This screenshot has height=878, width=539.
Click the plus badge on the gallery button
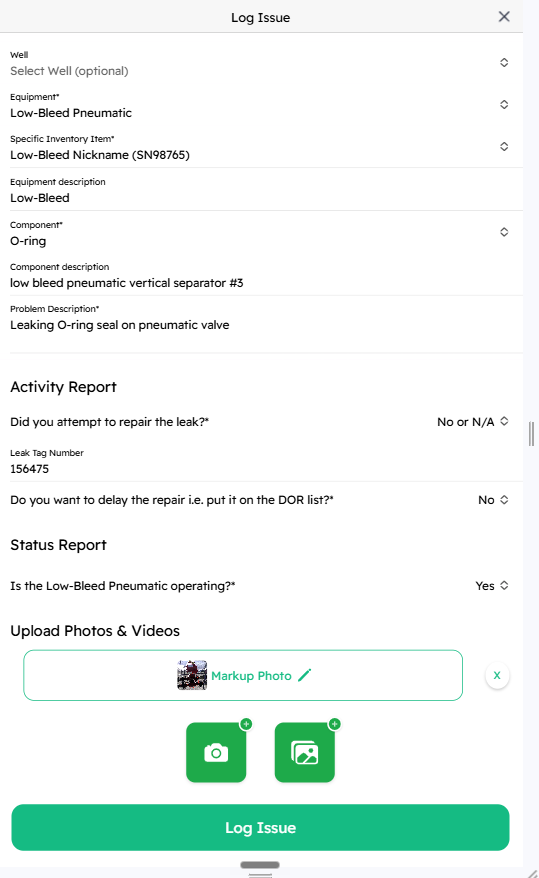[x=335, y=724]
